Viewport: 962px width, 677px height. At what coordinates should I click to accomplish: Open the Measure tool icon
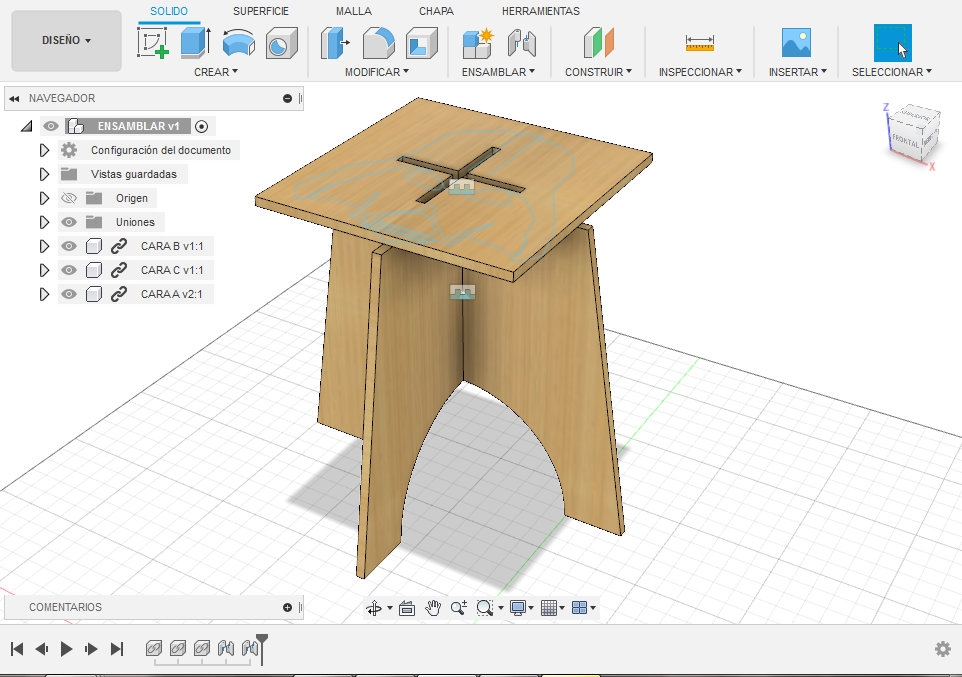coord(699,43)
